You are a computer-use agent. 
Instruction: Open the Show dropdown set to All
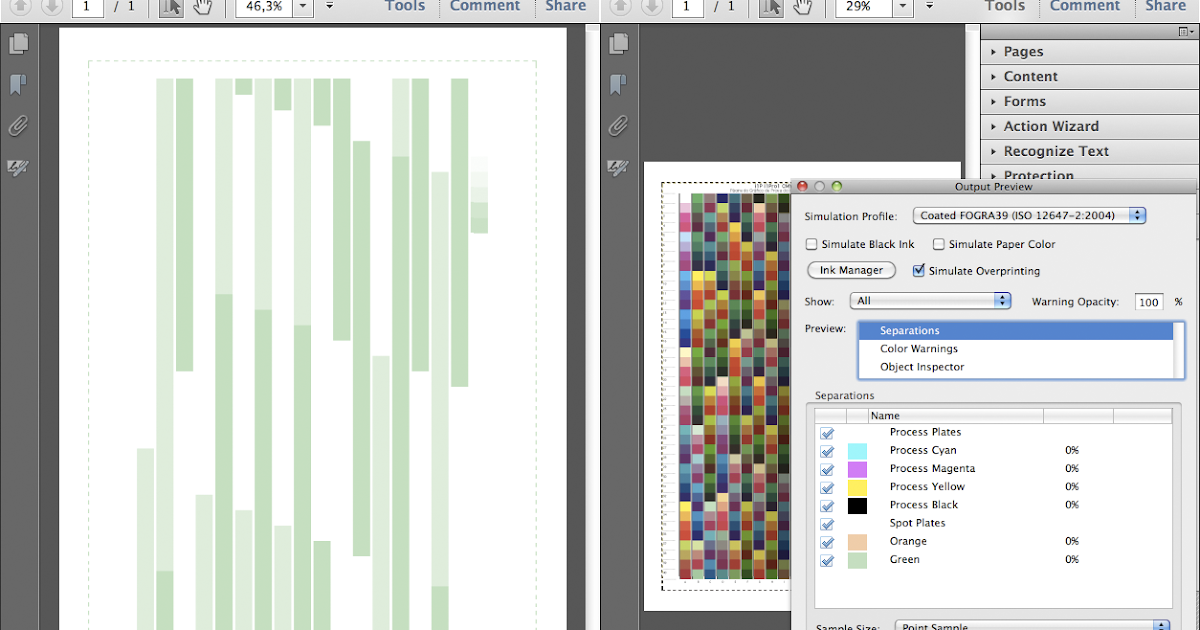click(930, 300)
